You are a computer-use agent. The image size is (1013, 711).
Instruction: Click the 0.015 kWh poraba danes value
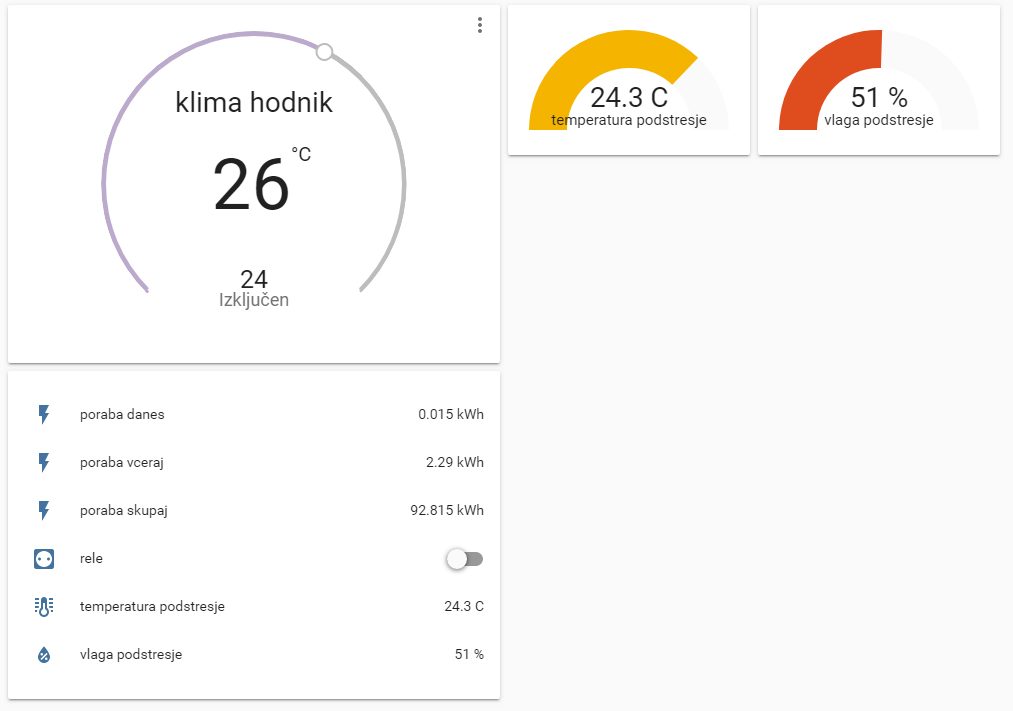[x=450, y=414]
